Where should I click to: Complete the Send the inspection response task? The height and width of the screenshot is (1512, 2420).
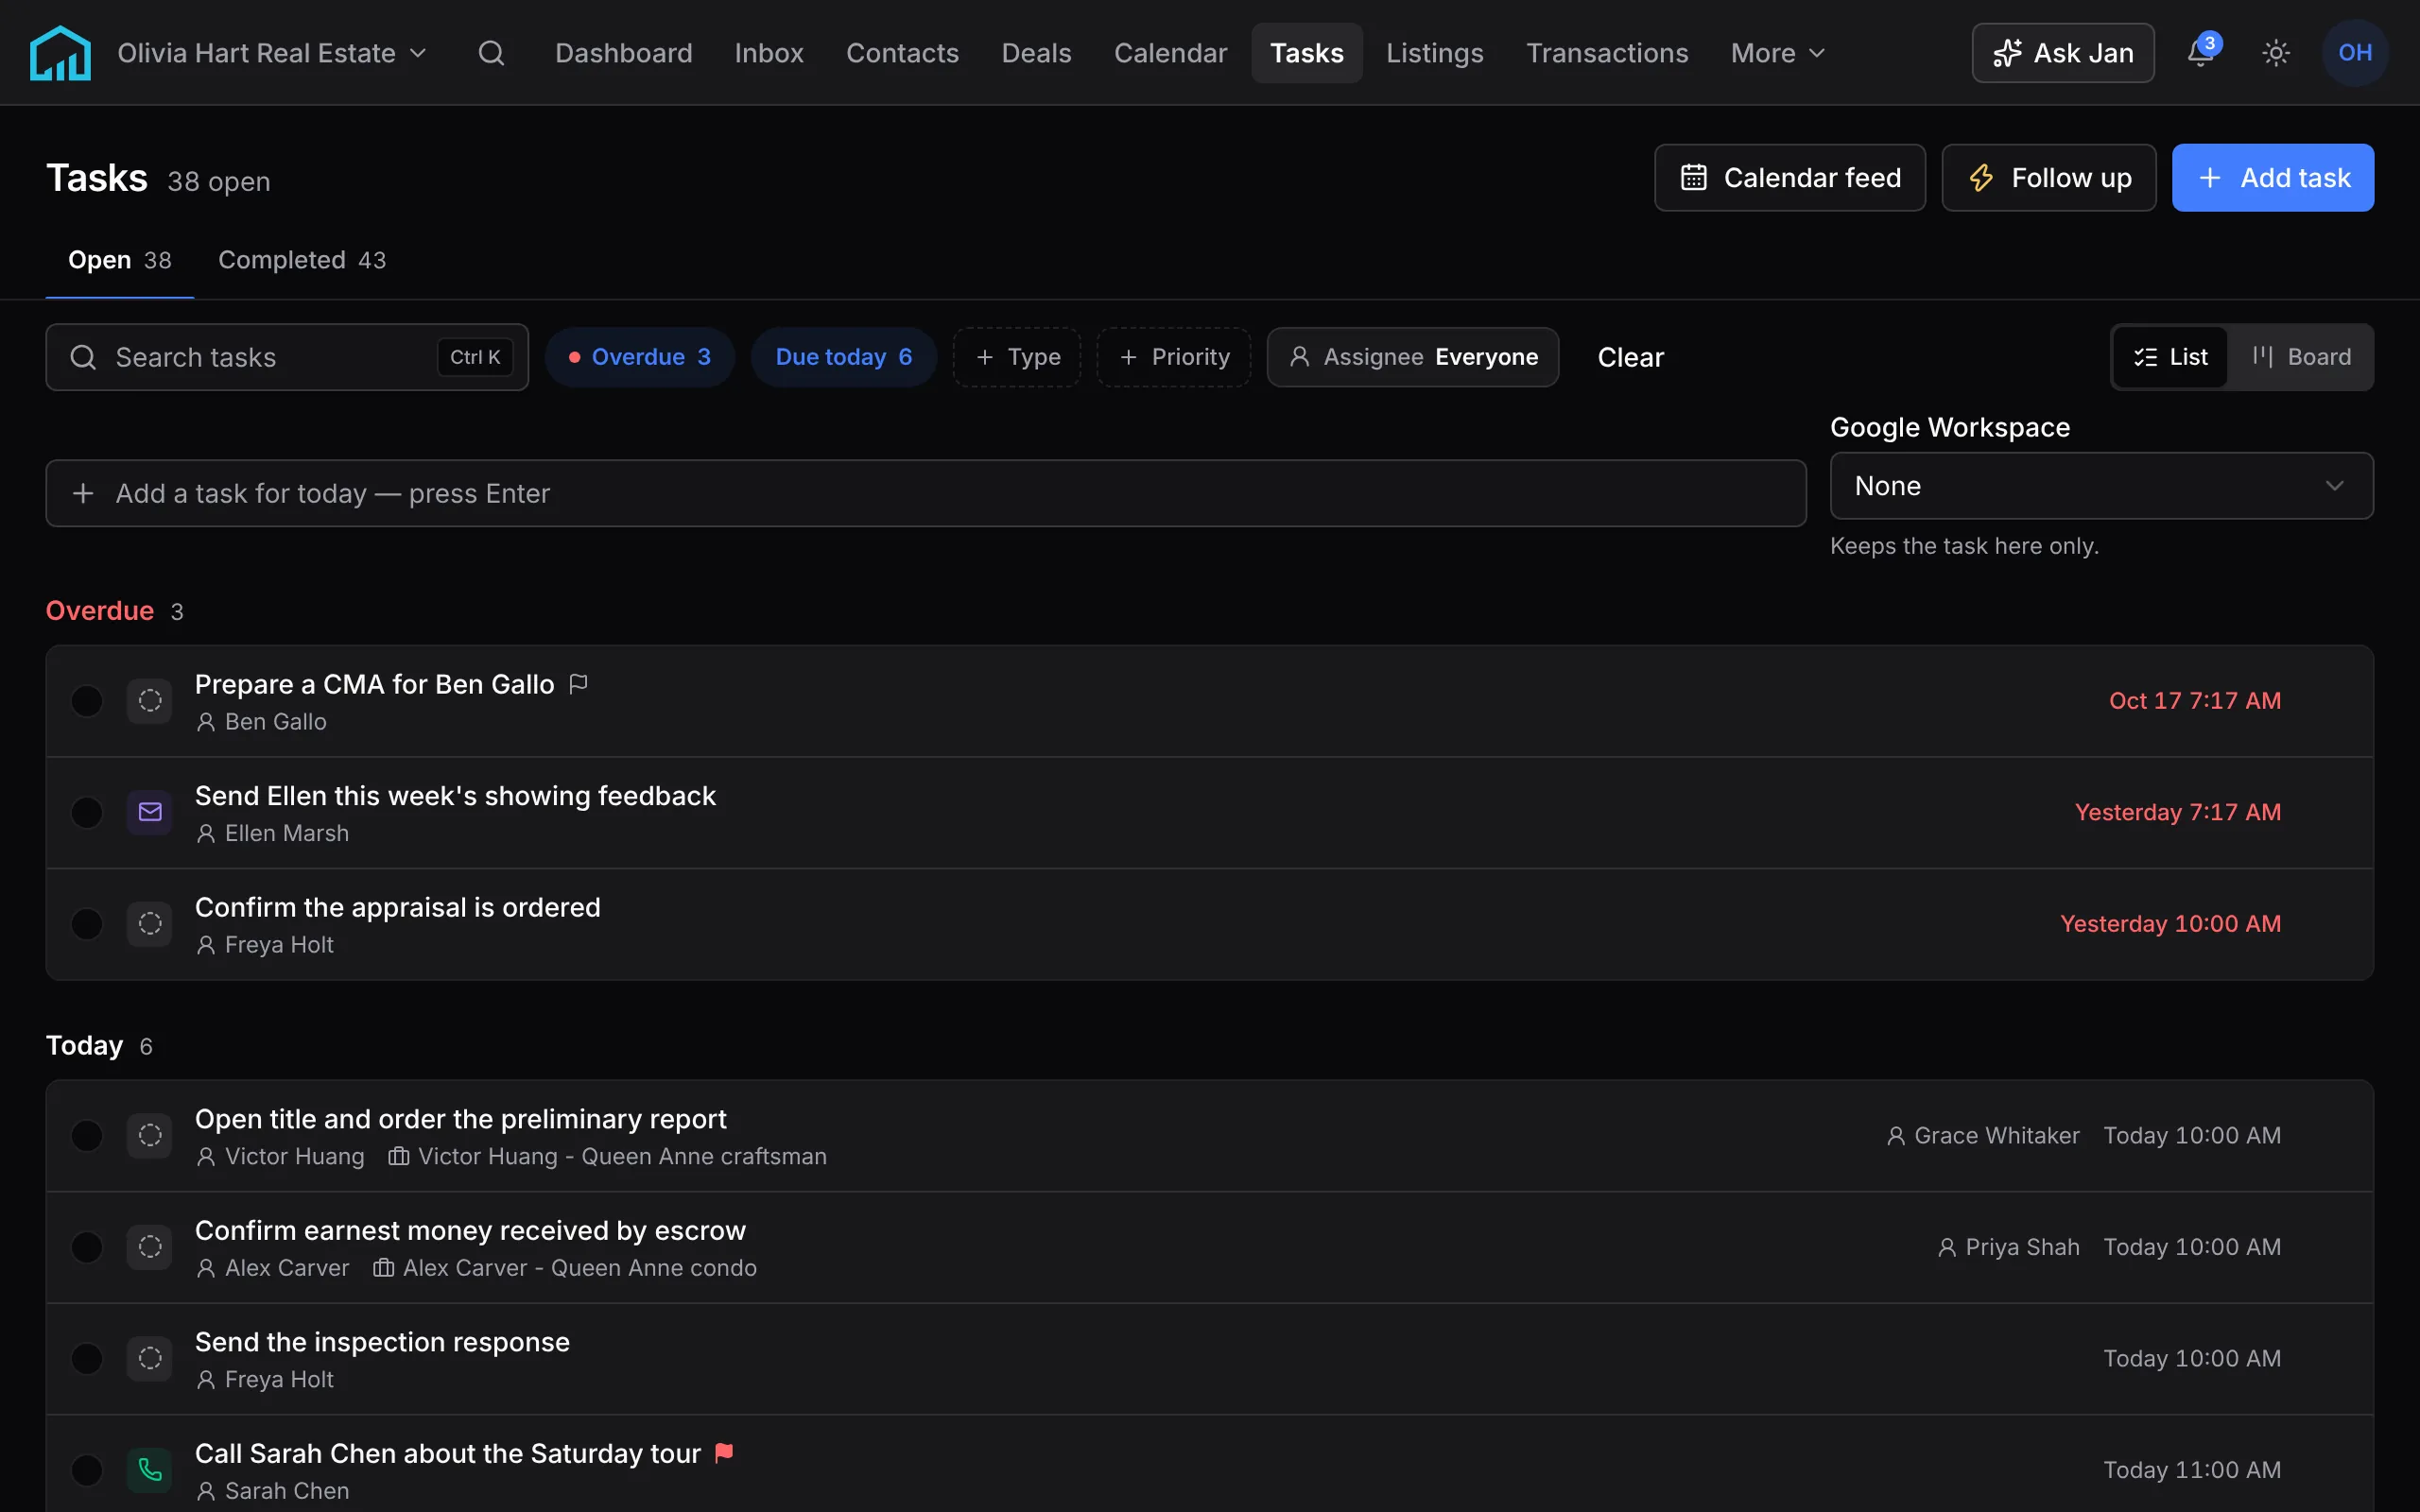coord(87,1358)
